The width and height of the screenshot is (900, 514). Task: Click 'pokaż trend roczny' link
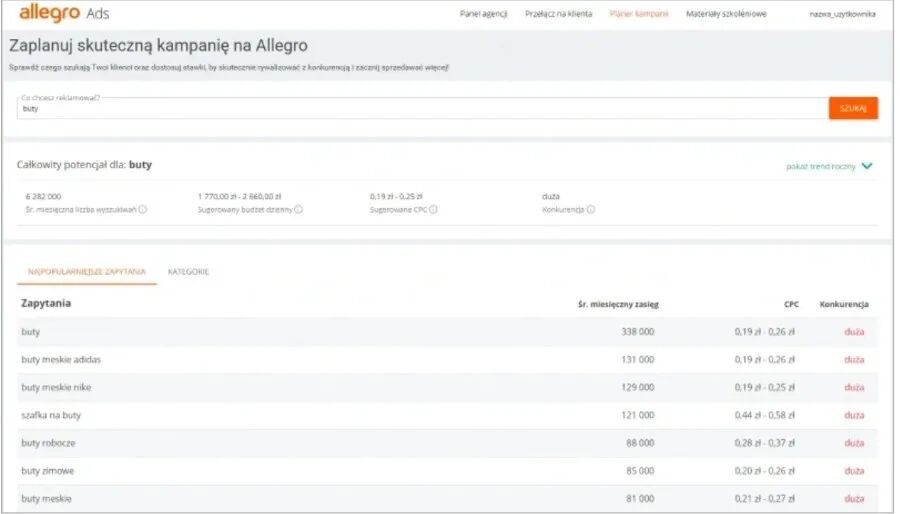tap(820, 166)
